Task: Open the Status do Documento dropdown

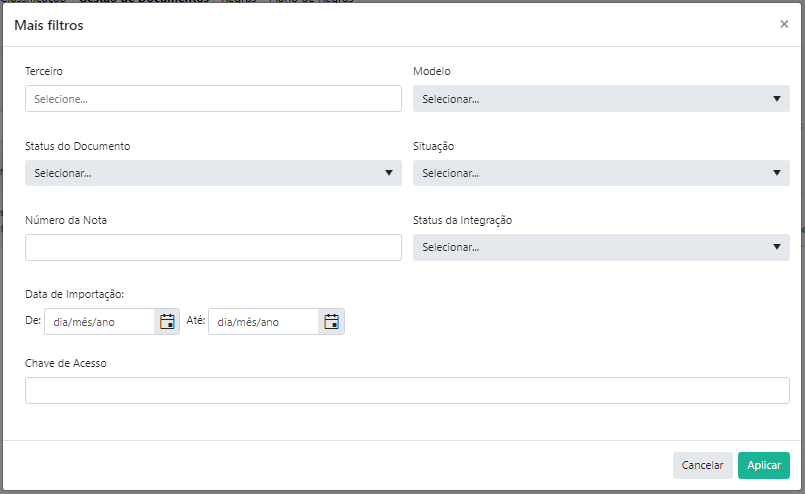Action: [213, 173]
